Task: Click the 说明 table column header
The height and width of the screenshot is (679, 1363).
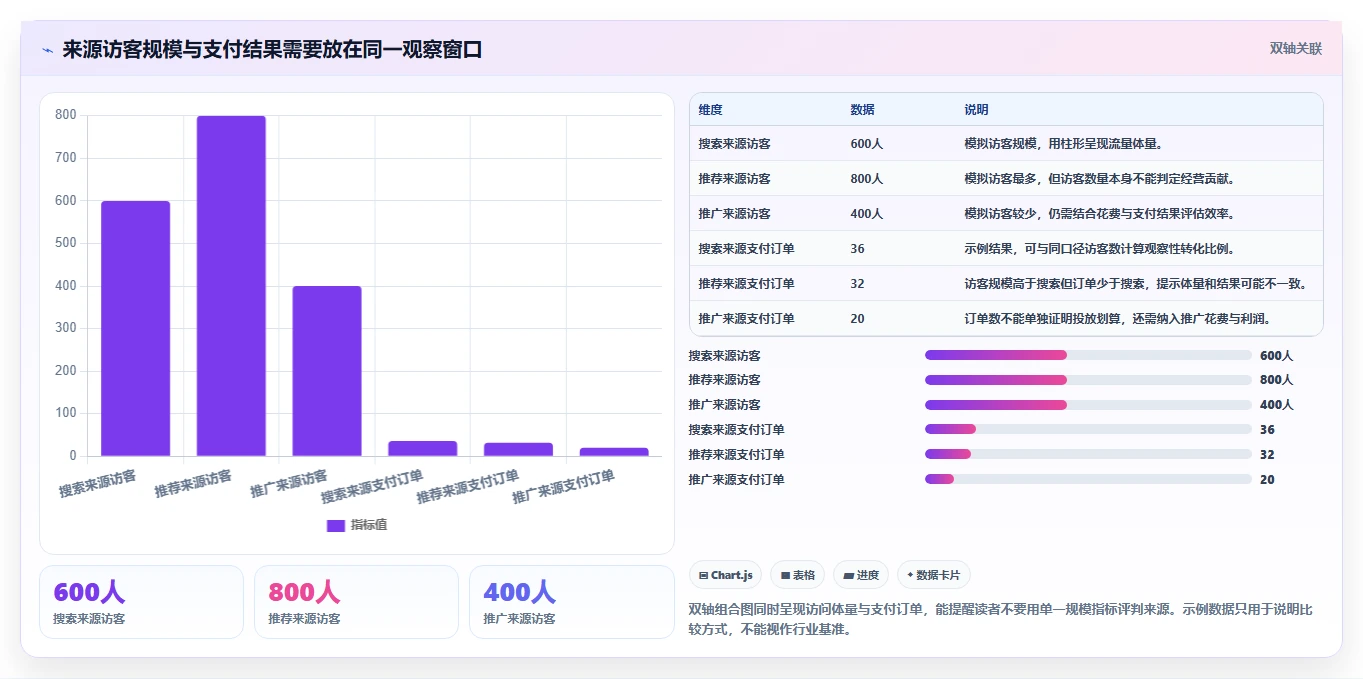Action: click(x=976, y=109)
